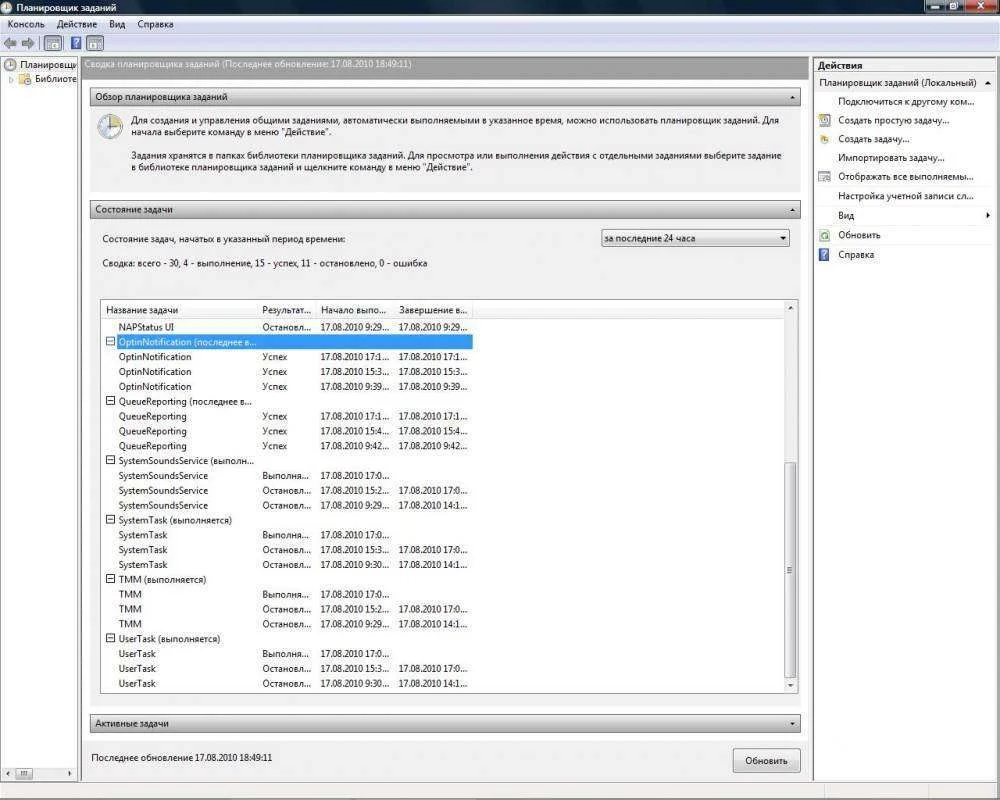Click the Создать задачу icon

(x=825, y=139)
